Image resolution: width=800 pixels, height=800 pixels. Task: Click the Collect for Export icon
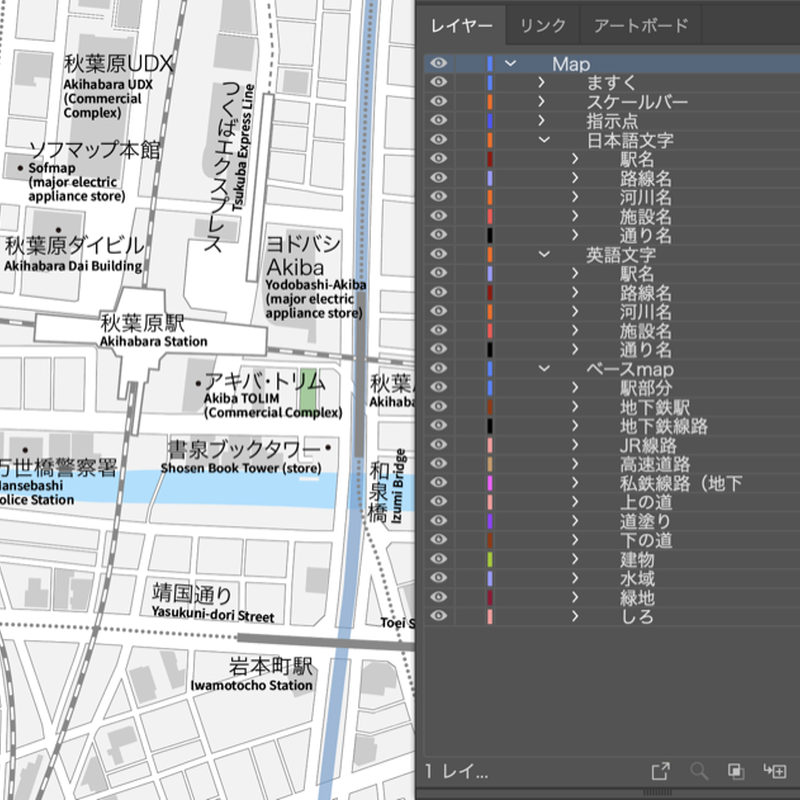click(661, 772)
